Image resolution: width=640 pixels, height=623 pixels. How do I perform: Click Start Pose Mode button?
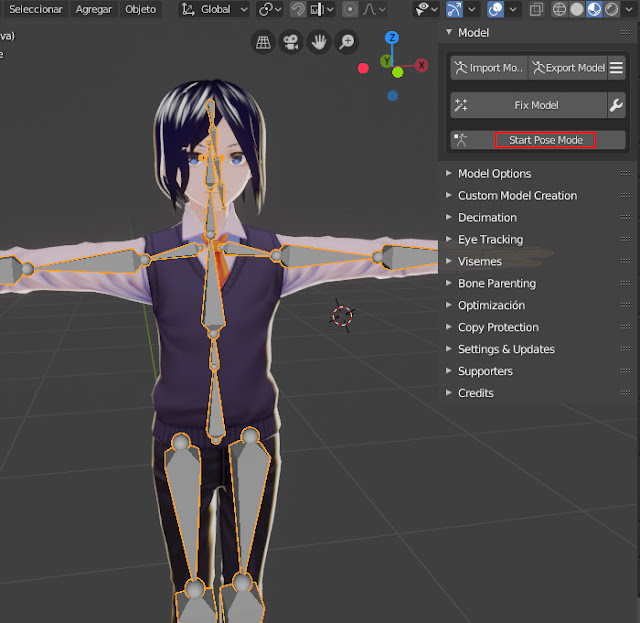[538, 140]
